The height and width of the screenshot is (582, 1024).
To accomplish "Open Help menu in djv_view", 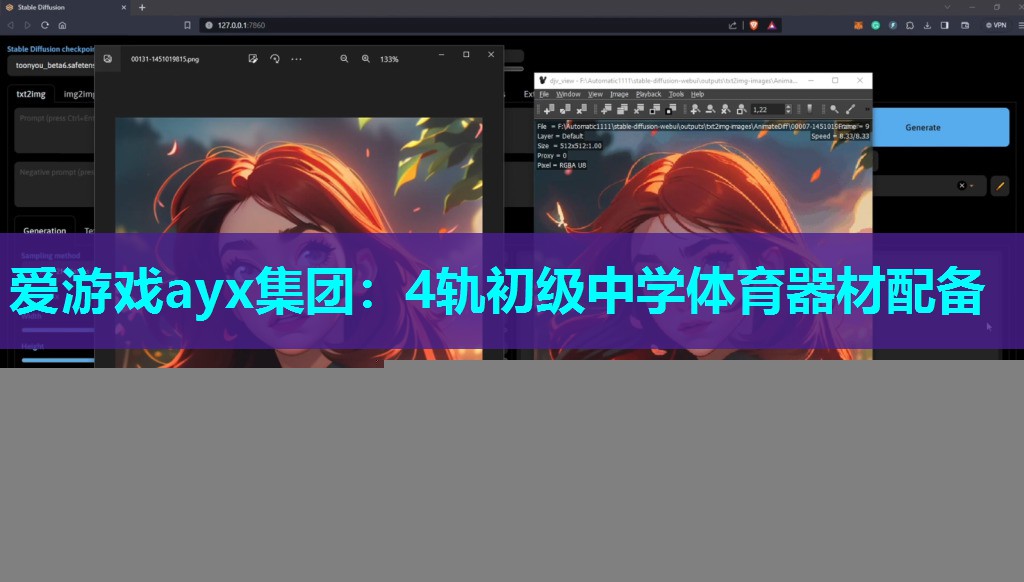I will (697, 94).
